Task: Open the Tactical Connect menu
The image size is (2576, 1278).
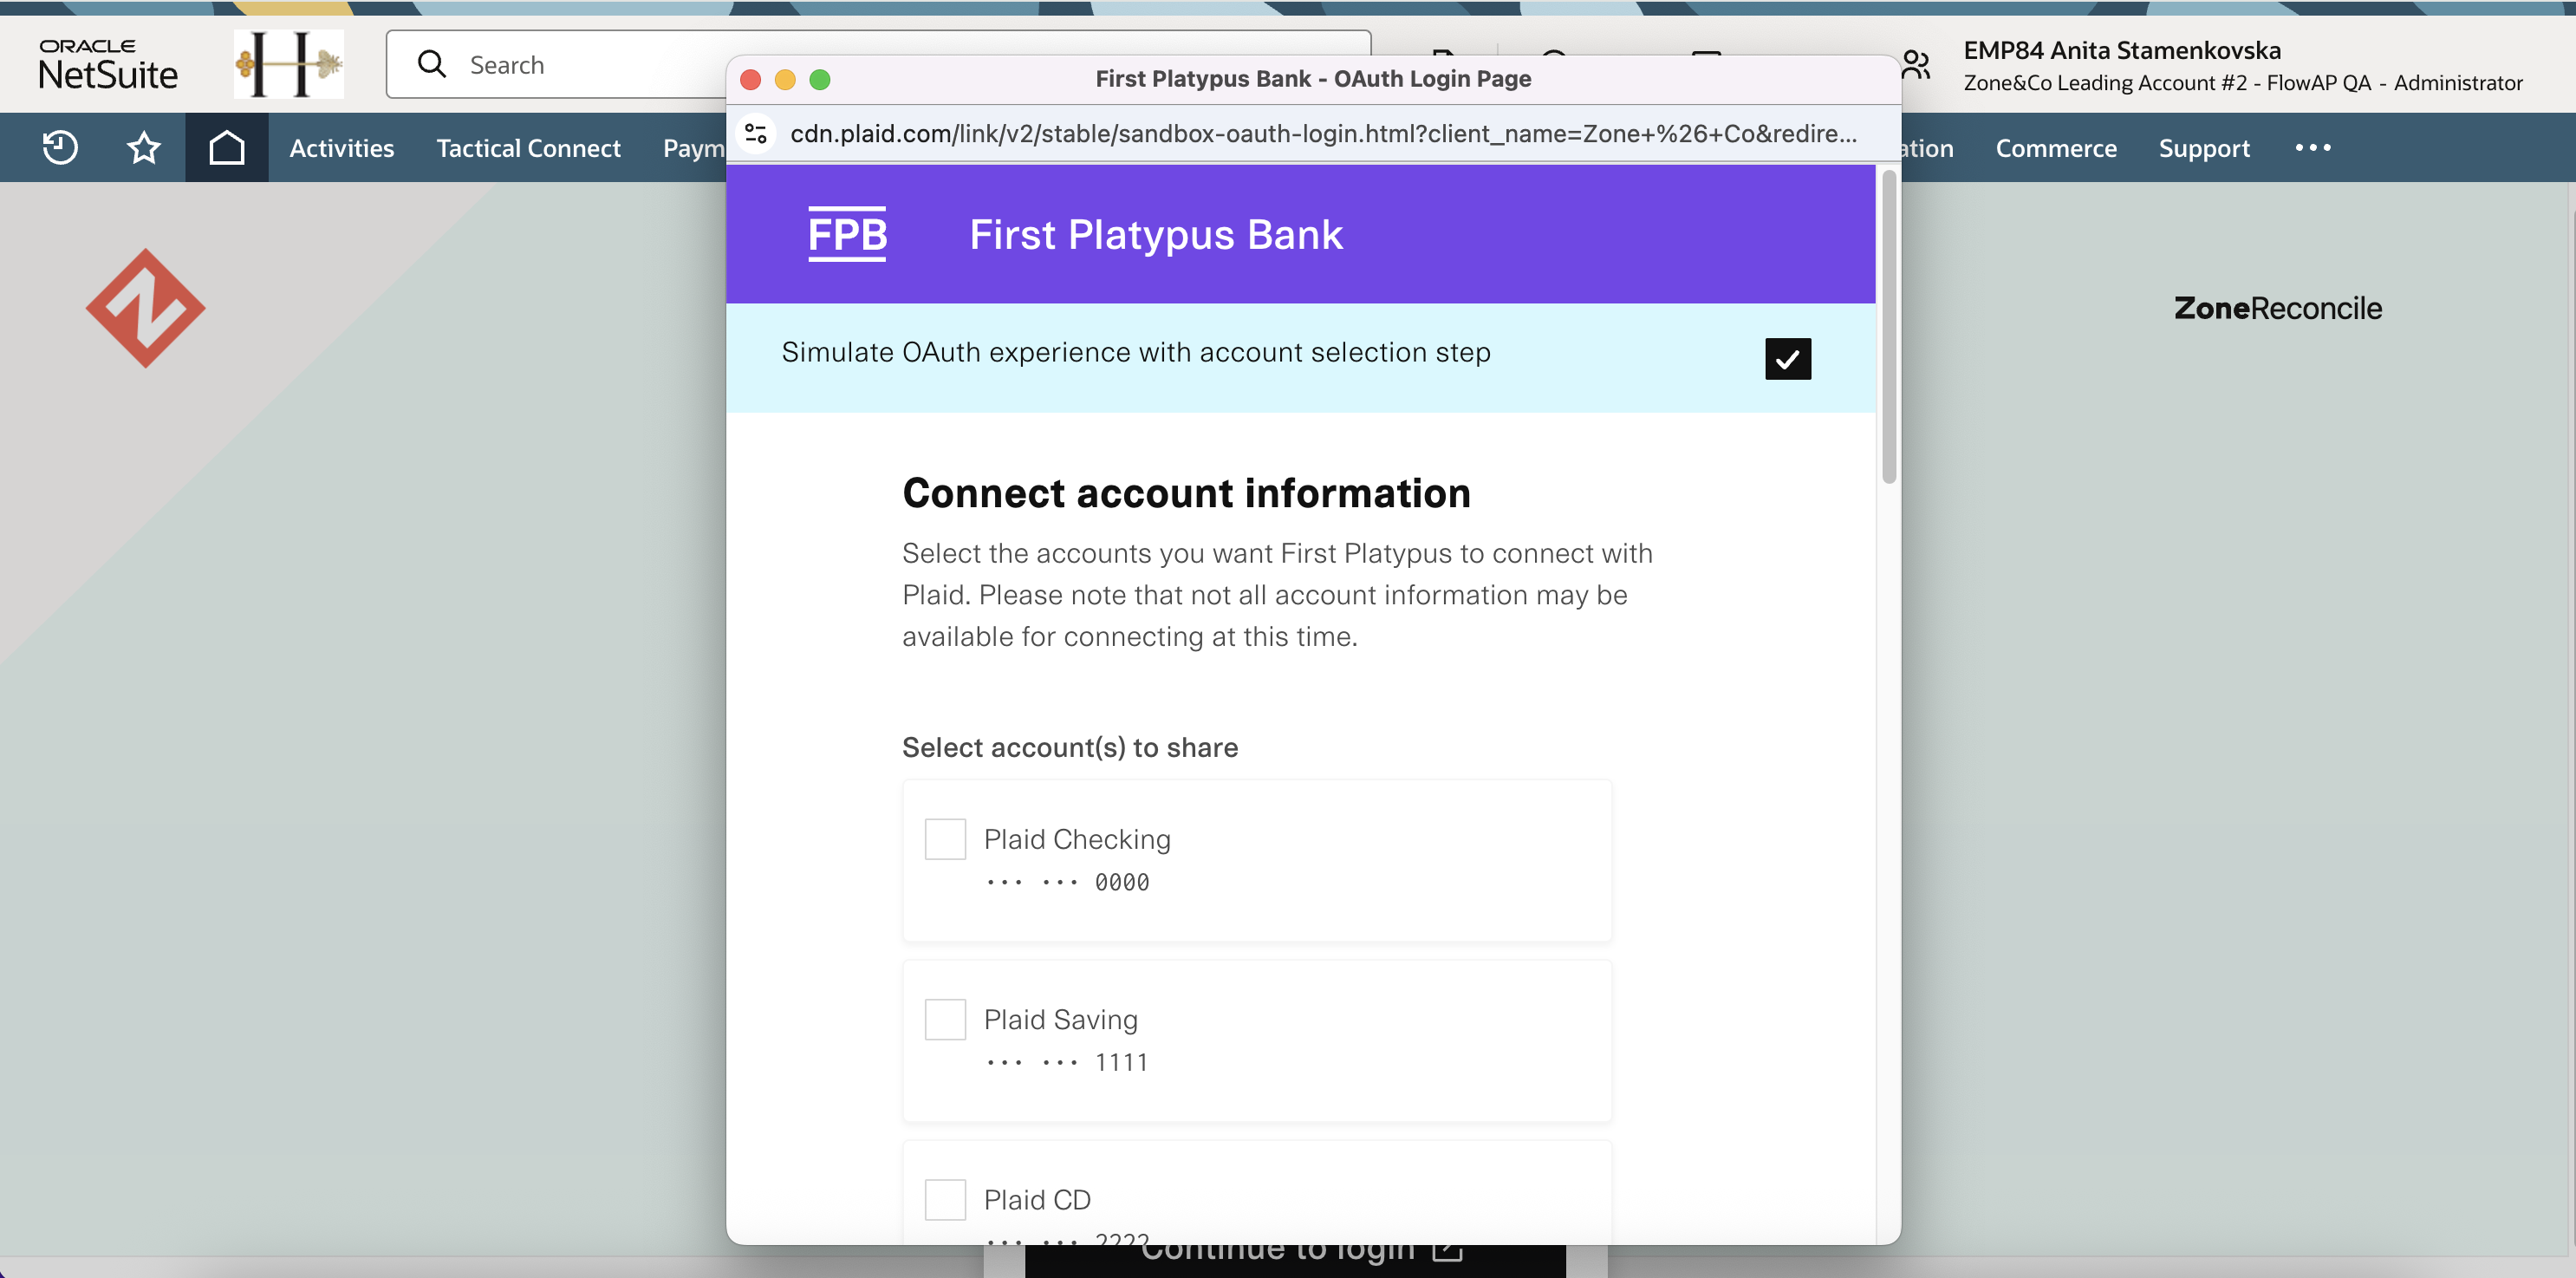Action: (528, 148)
